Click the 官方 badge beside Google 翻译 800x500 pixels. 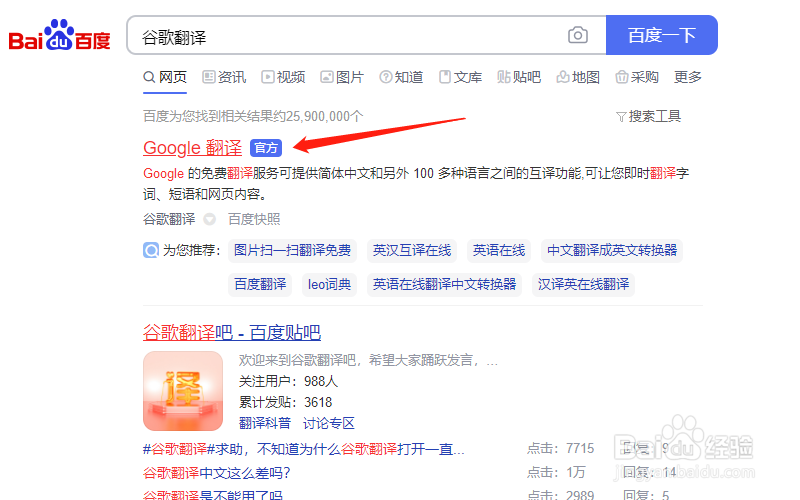pos(266,148)
